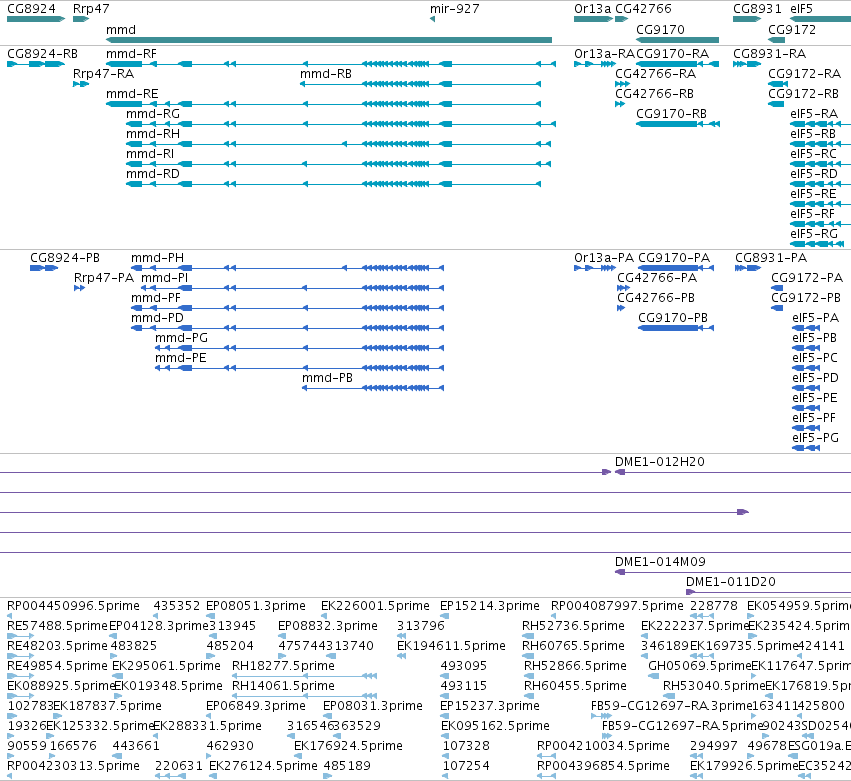851x781 pixels.
Task: Open the RH52736.5prime EST label
Action: click(573, 625)
